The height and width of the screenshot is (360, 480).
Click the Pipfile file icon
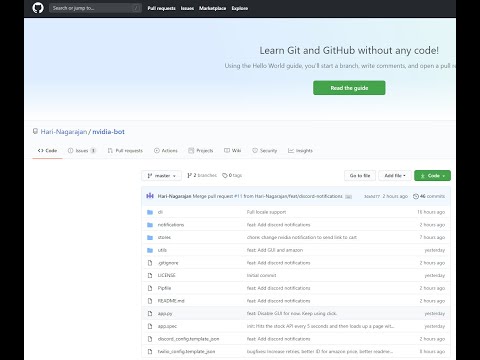(x=150, y=288)
